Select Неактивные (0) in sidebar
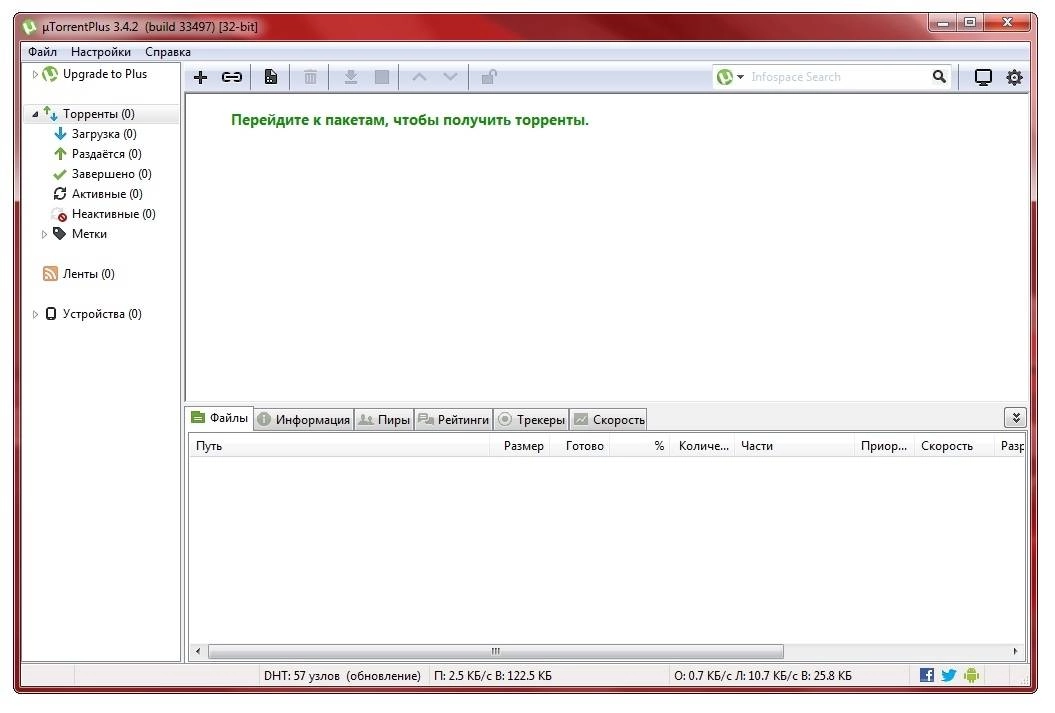This screenshot has height=713, width=1055. pyautogui.click(x=114, y=214)
